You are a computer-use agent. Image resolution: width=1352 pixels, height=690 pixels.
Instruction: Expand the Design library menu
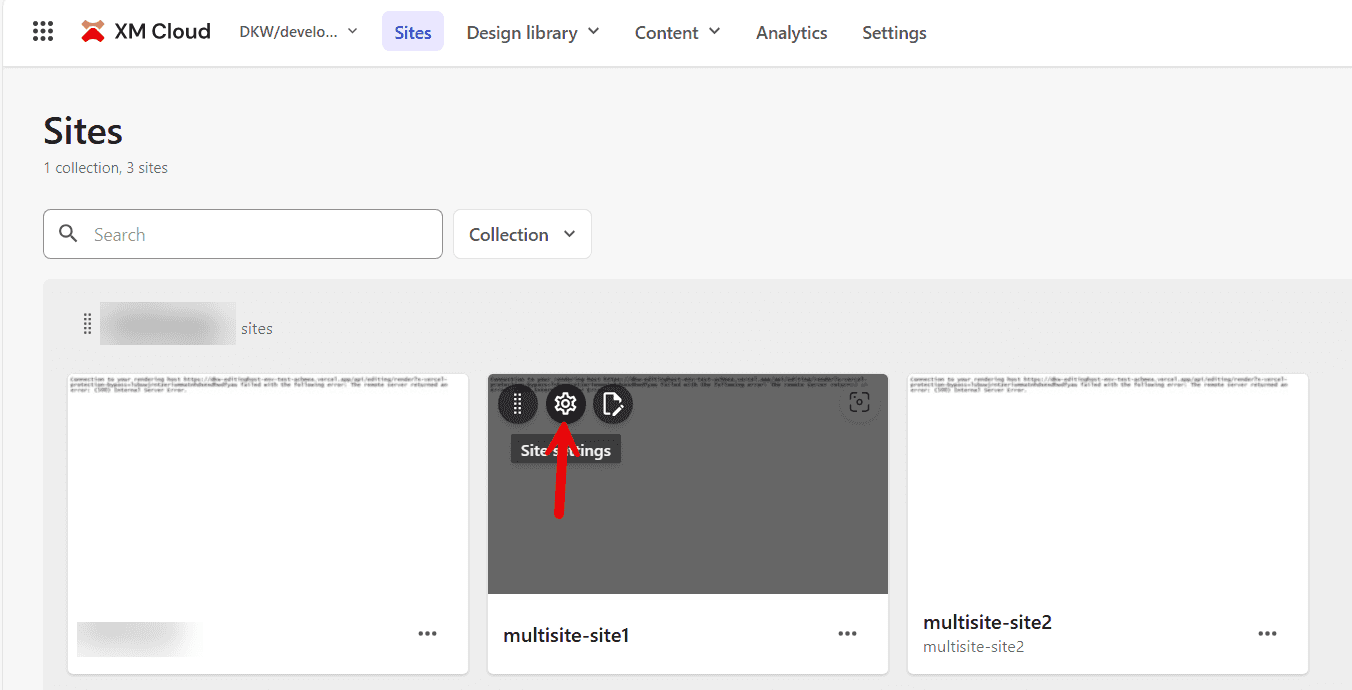pos(533,32)
